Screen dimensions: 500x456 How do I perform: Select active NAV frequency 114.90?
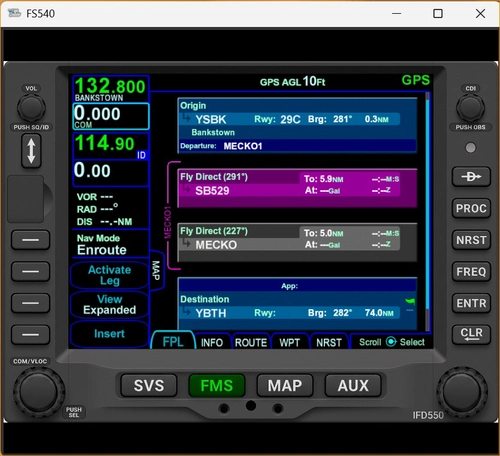(111, 145)
